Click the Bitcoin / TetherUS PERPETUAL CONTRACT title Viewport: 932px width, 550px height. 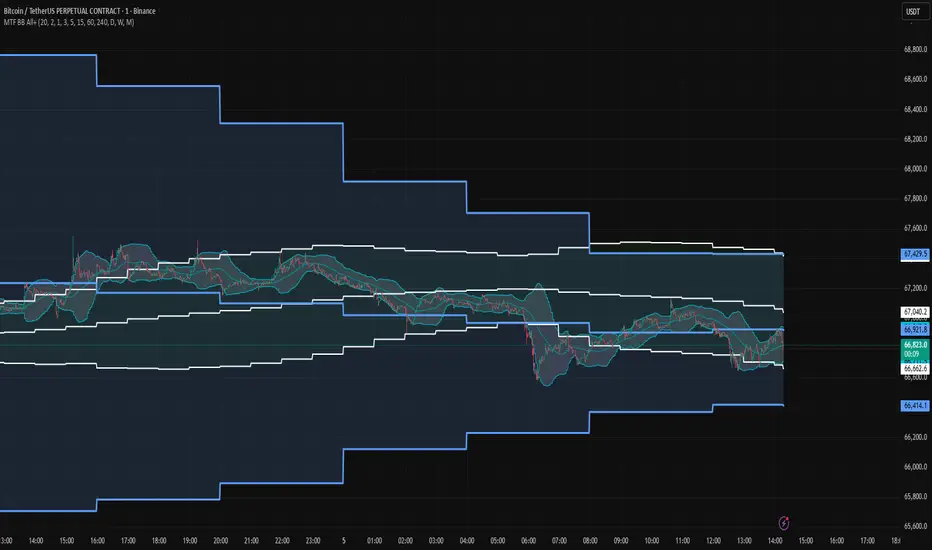(x=80, y=11)
